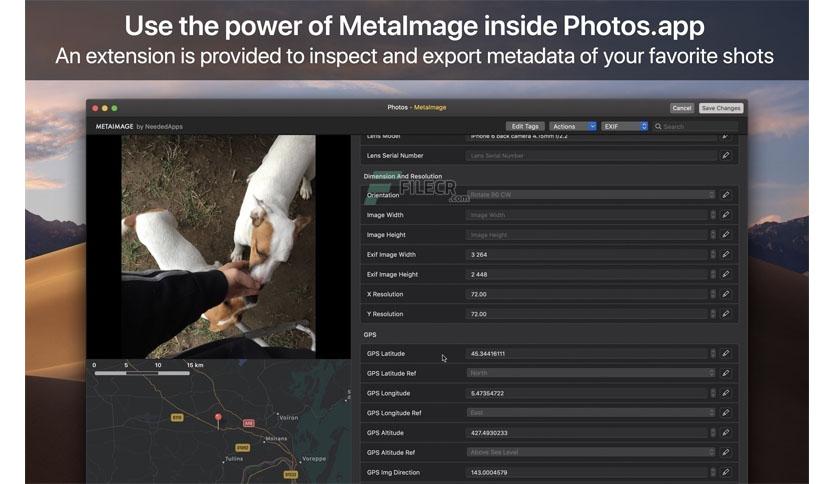Click the GPS Longitude stepper arrows
This screenshot has height=484, width=836.
713,393
